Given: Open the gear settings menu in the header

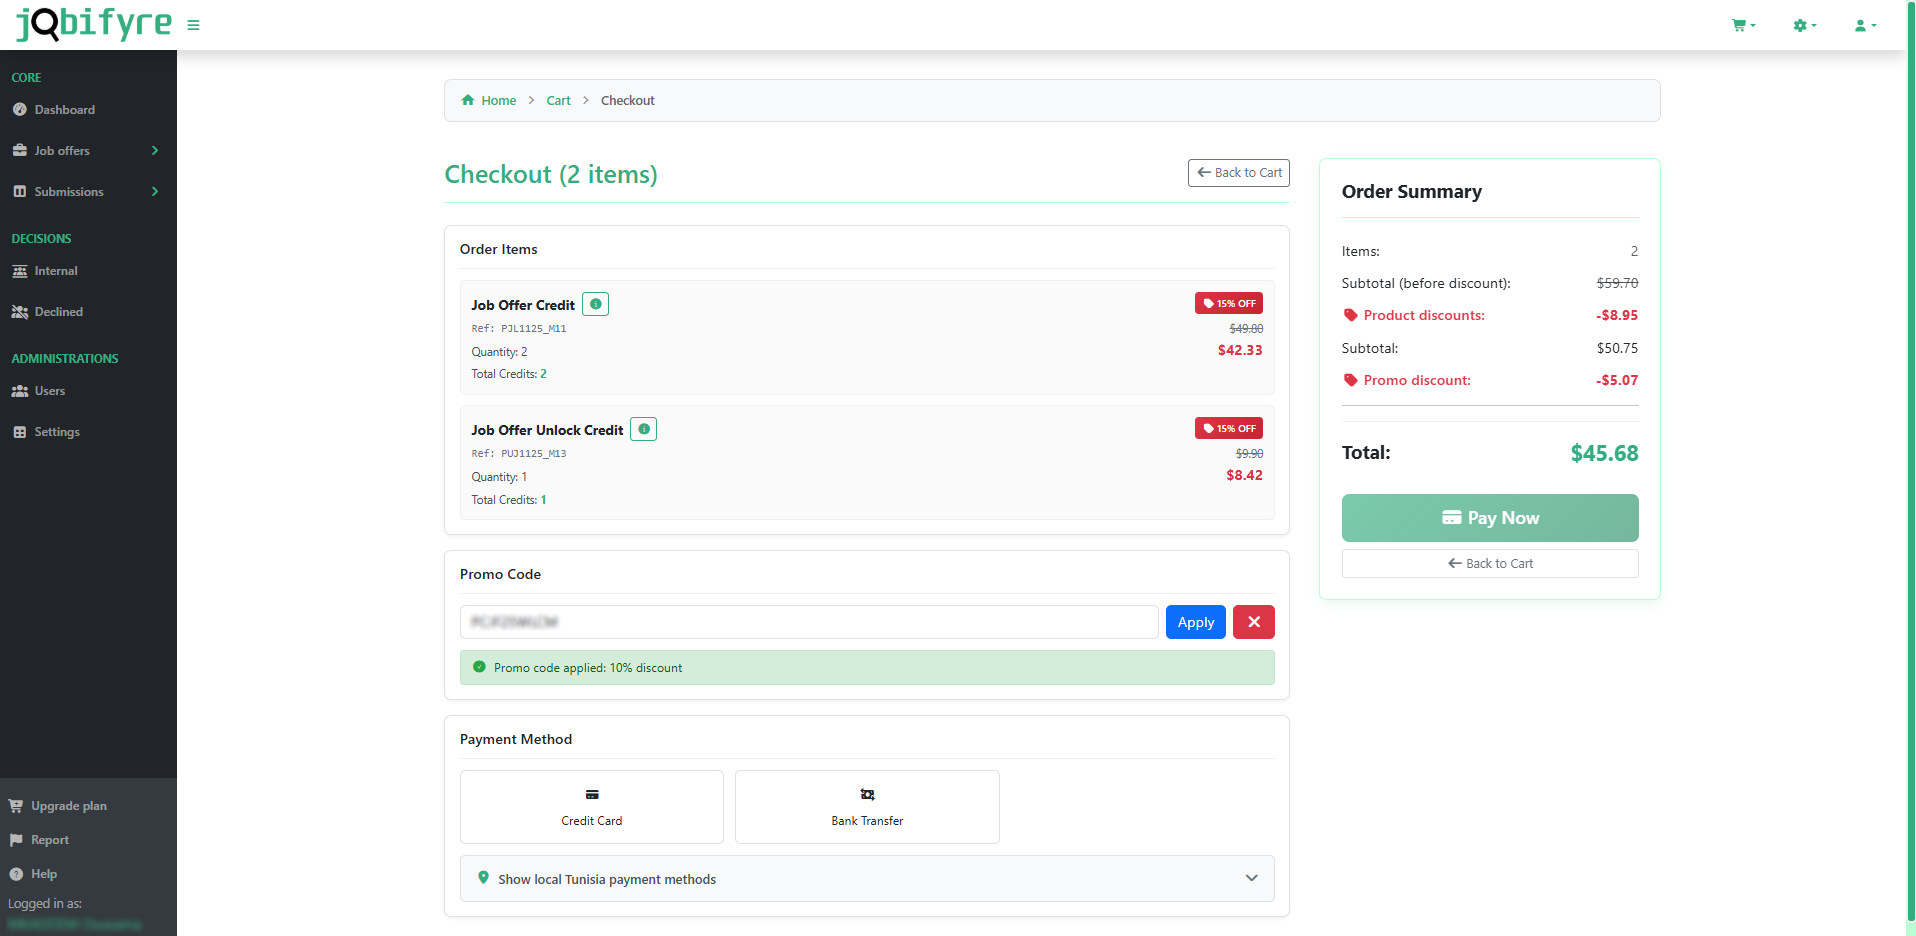Looking at the screenshot, I should coord(1803,26).
